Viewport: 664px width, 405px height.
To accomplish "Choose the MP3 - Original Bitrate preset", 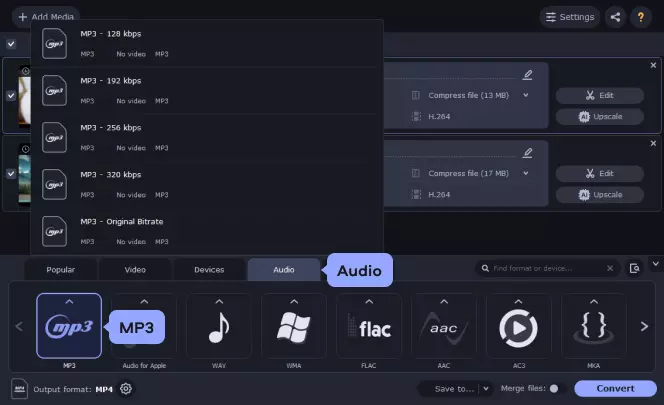I will 207,231.
